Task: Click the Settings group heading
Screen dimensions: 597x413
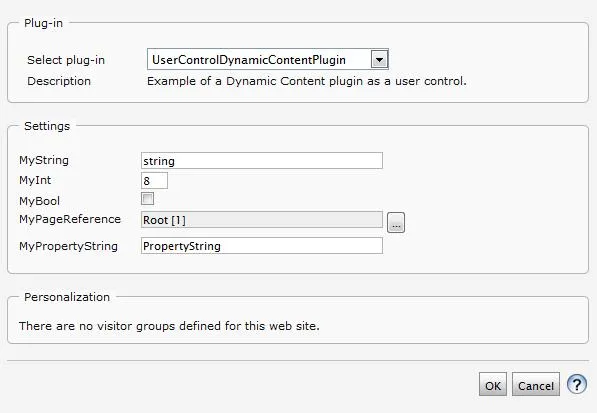Action: point(47,126)
